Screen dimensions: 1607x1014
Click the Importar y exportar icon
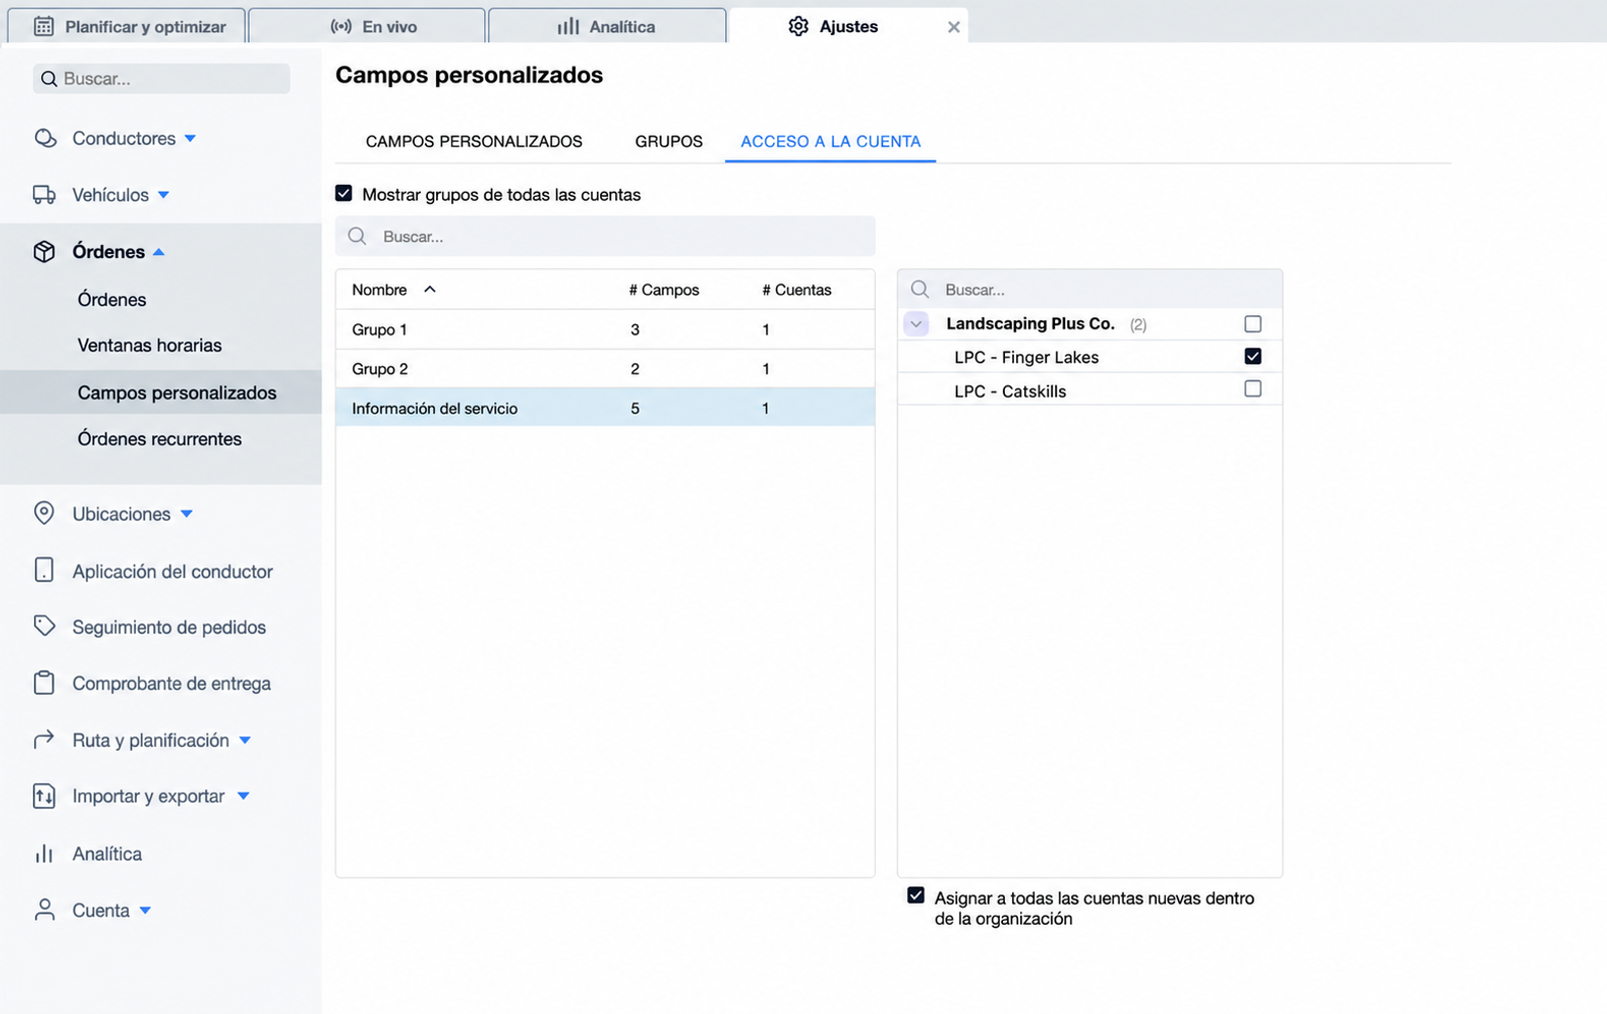(x=44, y=796)
